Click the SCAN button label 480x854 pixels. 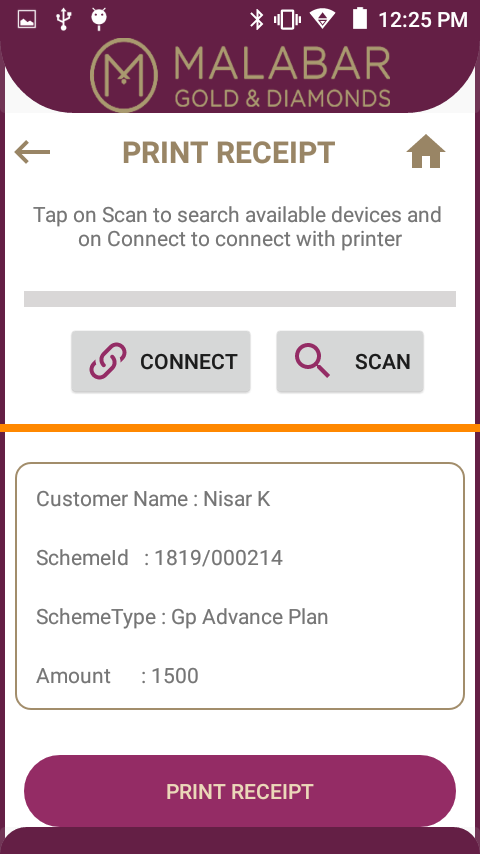[382, 362]
